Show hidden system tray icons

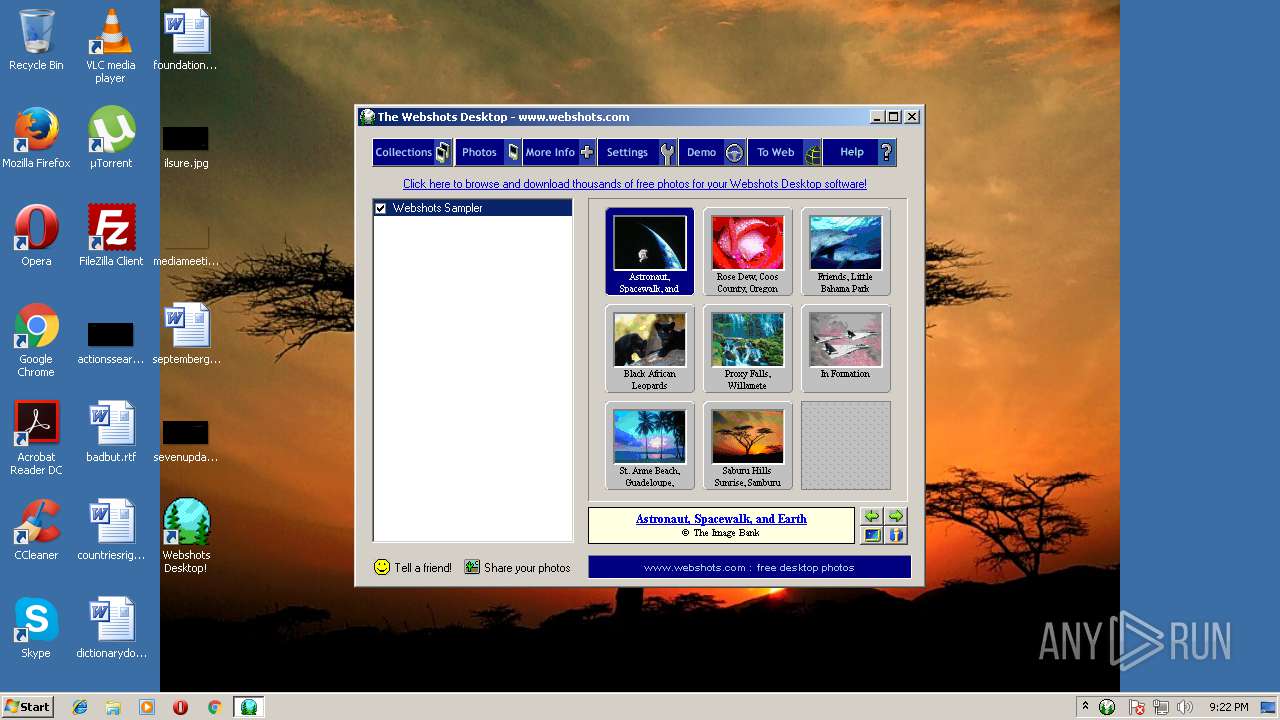(1085, 706)
